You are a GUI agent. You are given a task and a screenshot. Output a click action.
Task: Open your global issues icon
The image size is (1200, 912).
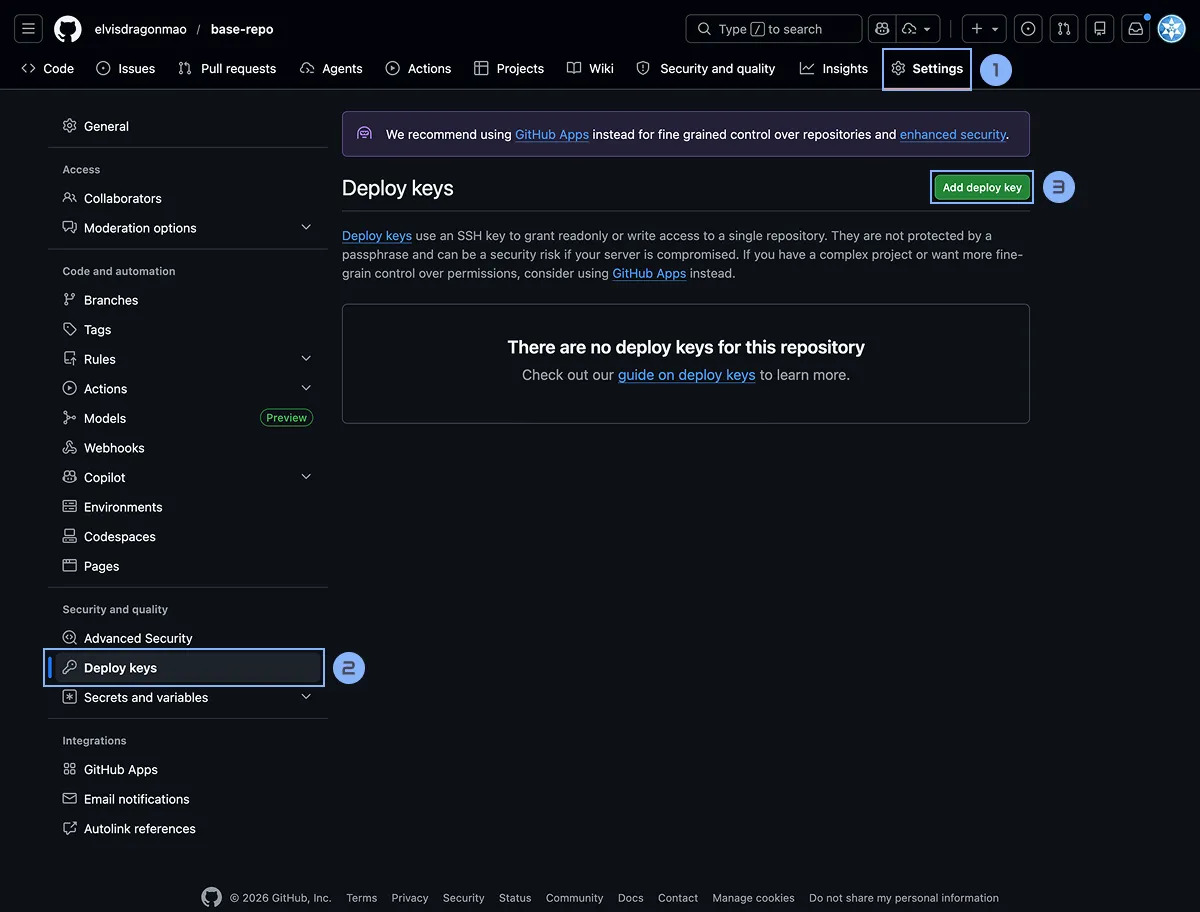pos(1027,28)
